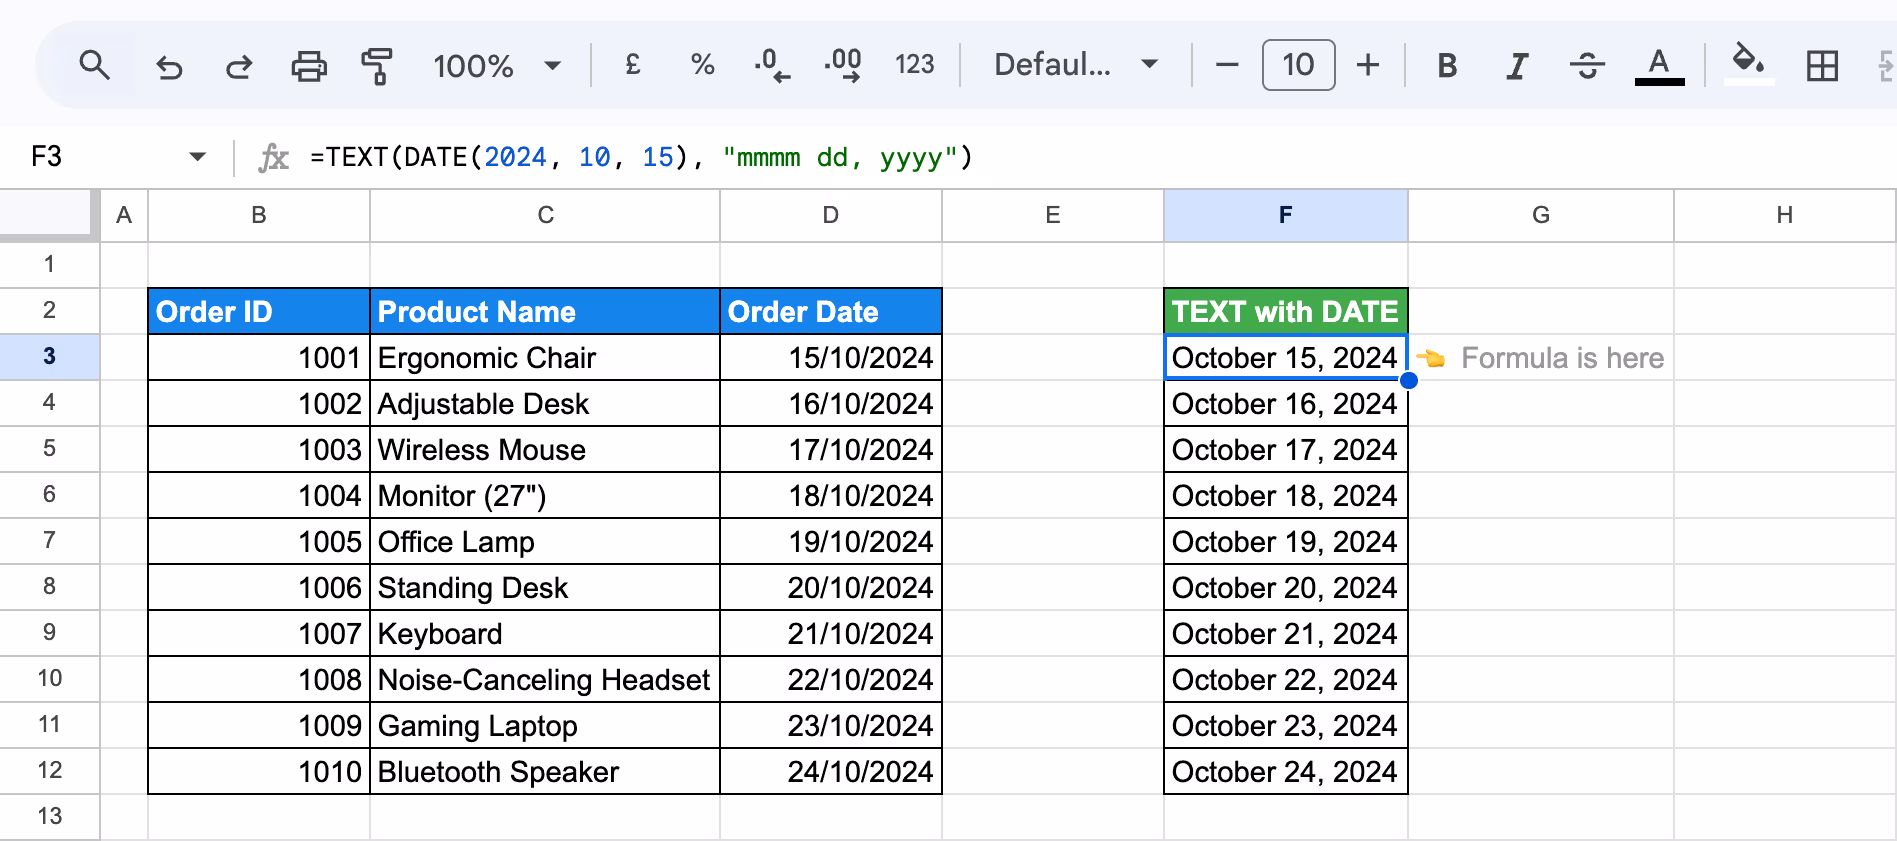Viewport: 1897px width, 841px height.
Task: Select column F header
Action: (x=1286, y=215)
